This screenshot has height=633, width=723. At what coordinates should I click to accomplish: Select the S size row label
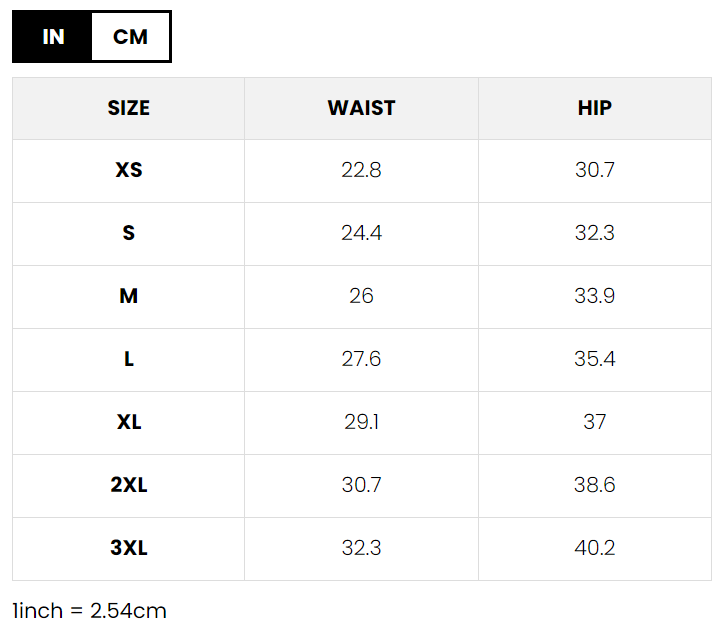[128, 233]
